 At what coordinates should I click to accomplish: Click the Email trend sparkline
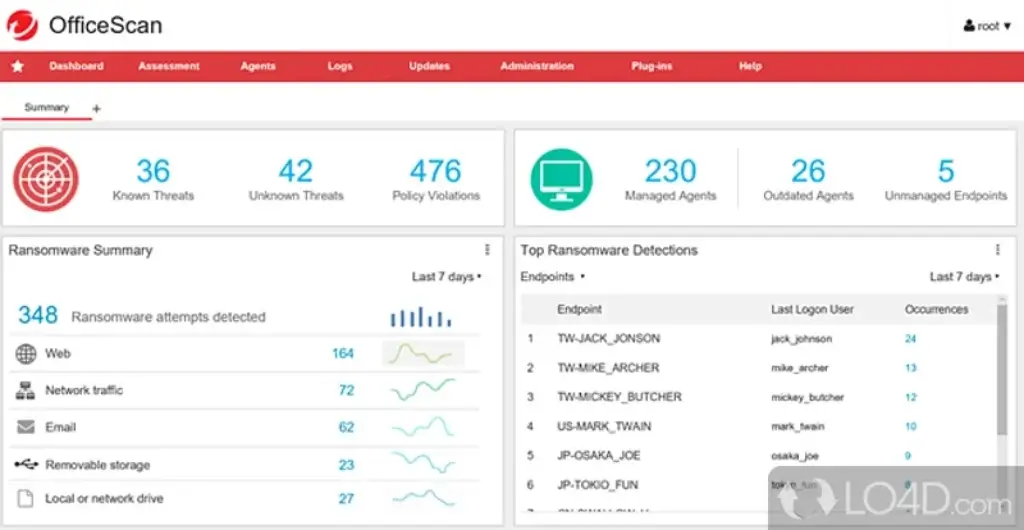(423, 427)
